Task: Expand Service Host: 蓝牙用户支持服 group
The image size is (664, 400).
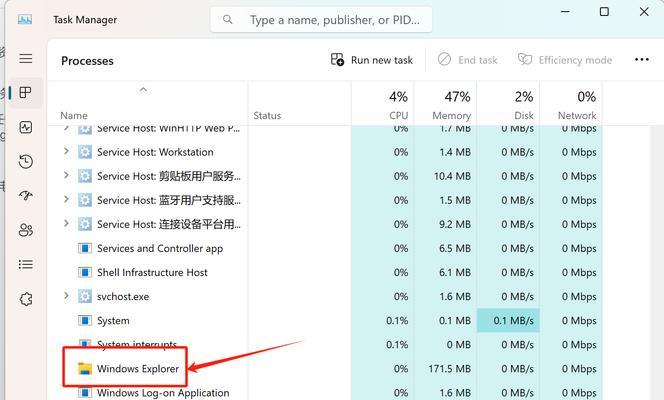Action: pos(66,199)
